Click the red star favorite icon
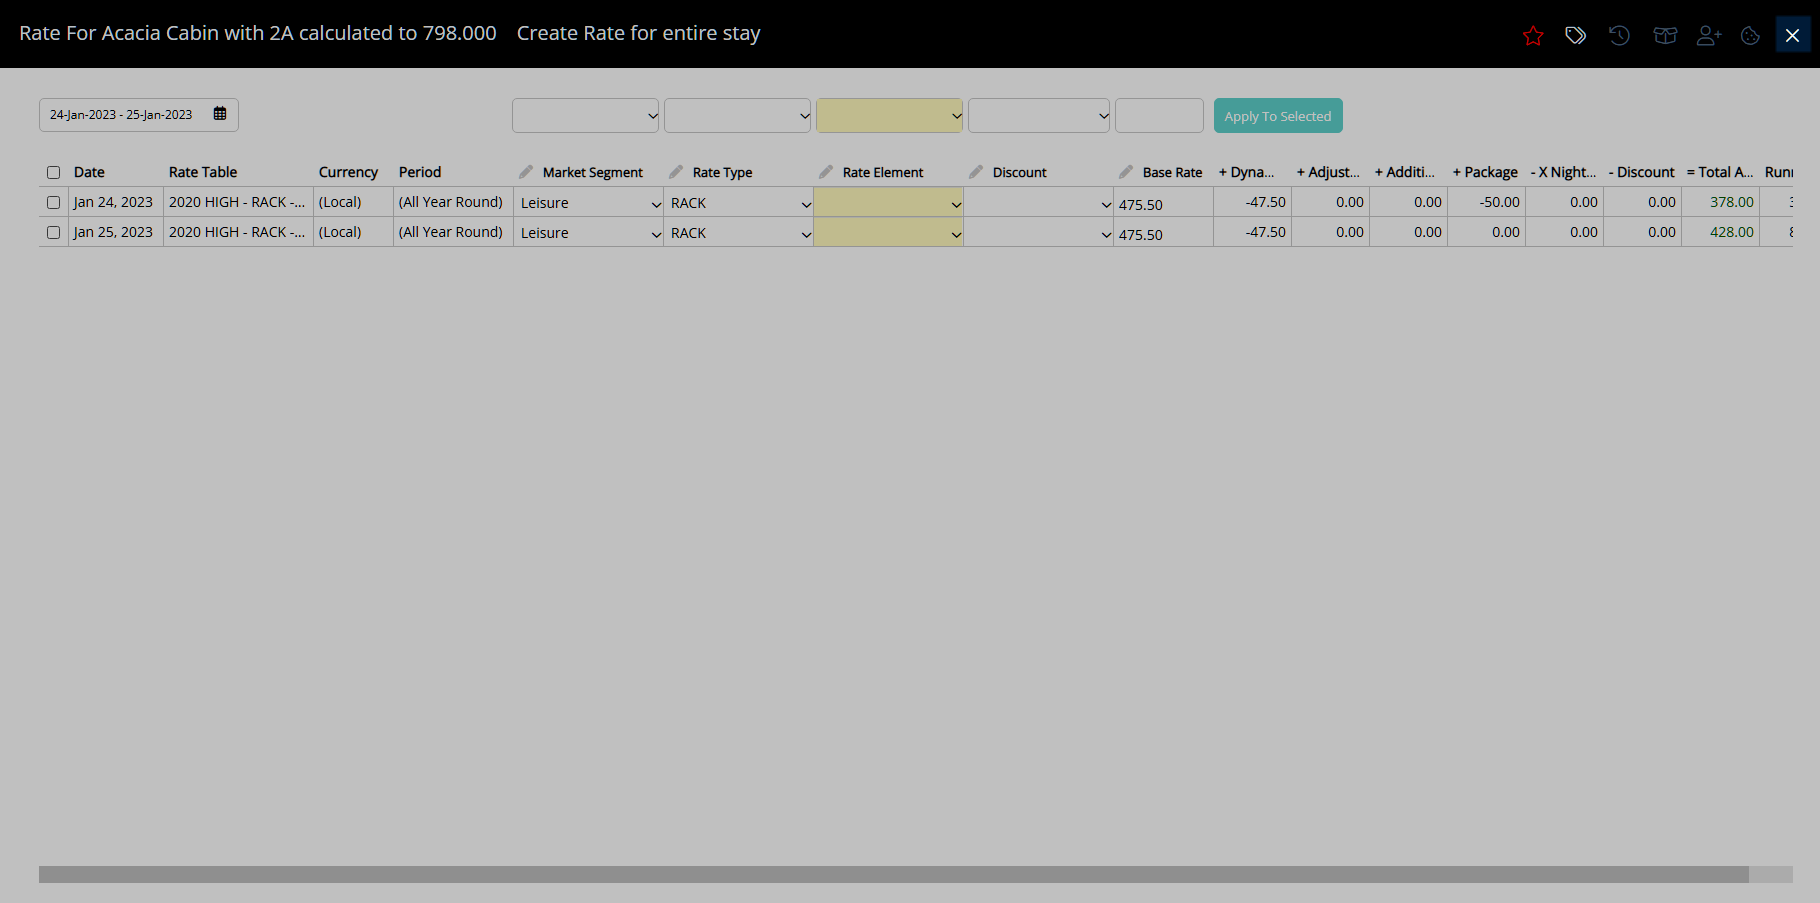1820x903 pixels. click(x=1533, y=36)
